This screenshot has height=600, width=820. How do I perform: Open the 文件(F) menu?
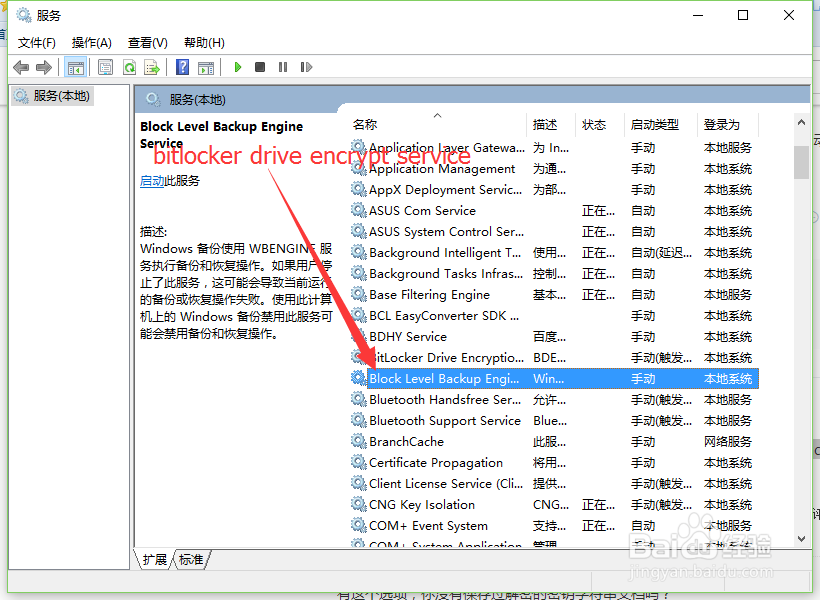pos(37,42)
